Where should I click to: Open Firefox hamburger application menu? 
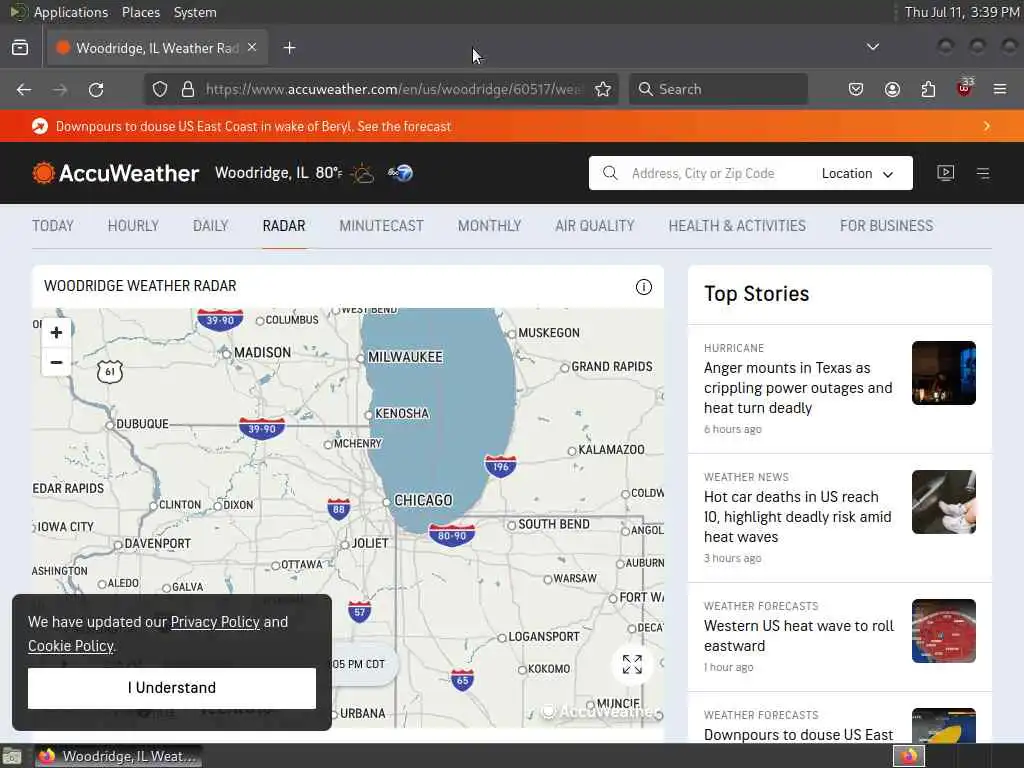click(1000, 89)
